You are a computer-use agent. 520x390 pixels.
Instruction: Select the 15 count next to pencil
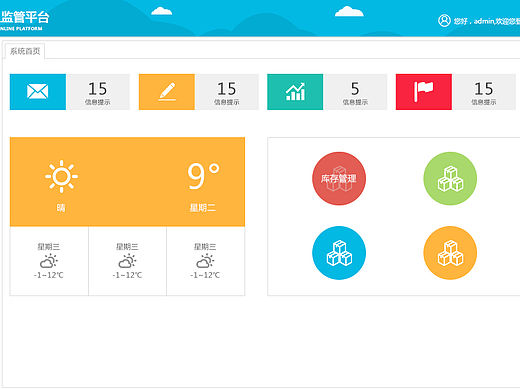coord(227,89)
